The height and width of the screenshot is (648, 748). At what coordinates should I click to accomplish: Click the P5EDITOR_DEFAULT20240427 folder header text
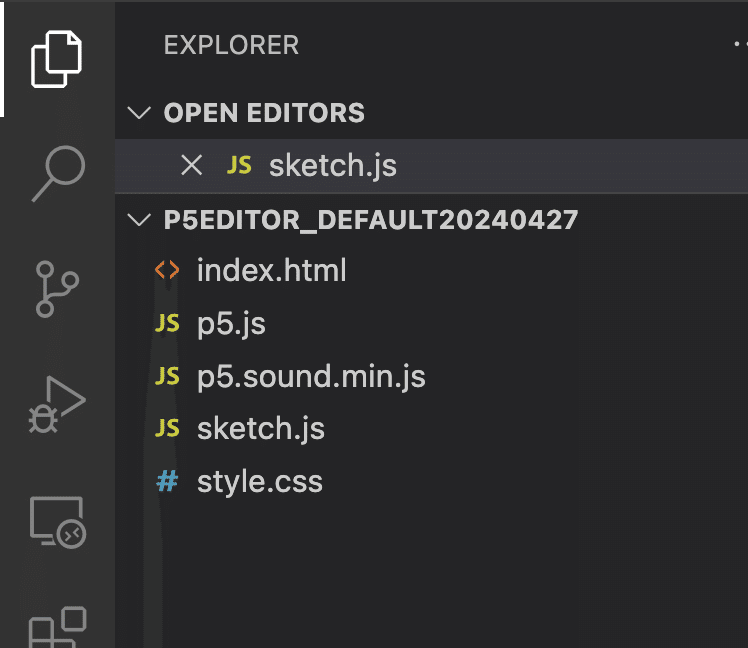click(x=371, y=220)
